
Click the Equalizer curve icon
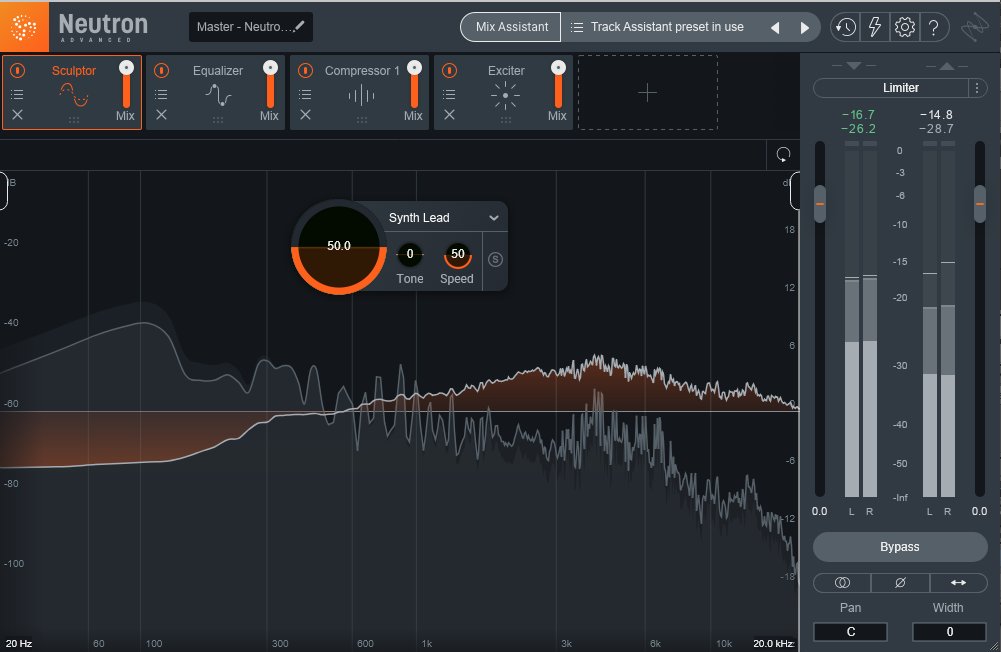pyautogui.click(x=218, y=95)
